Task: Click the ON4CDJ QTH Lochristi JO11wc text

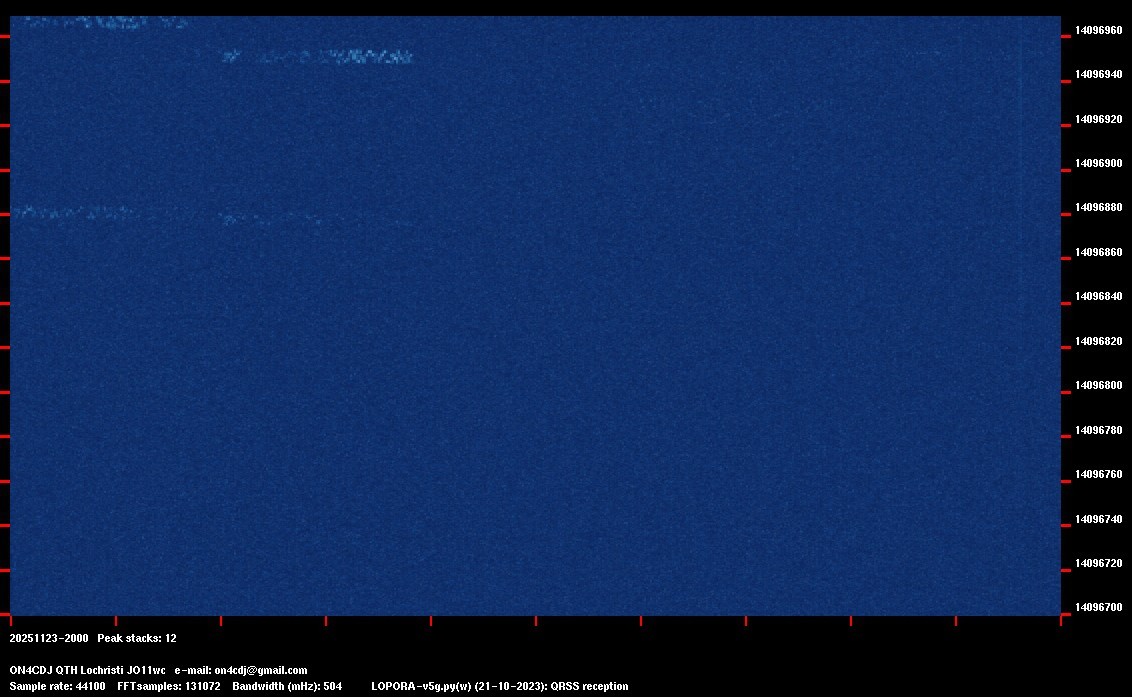Action: click(x=87, y=670)
